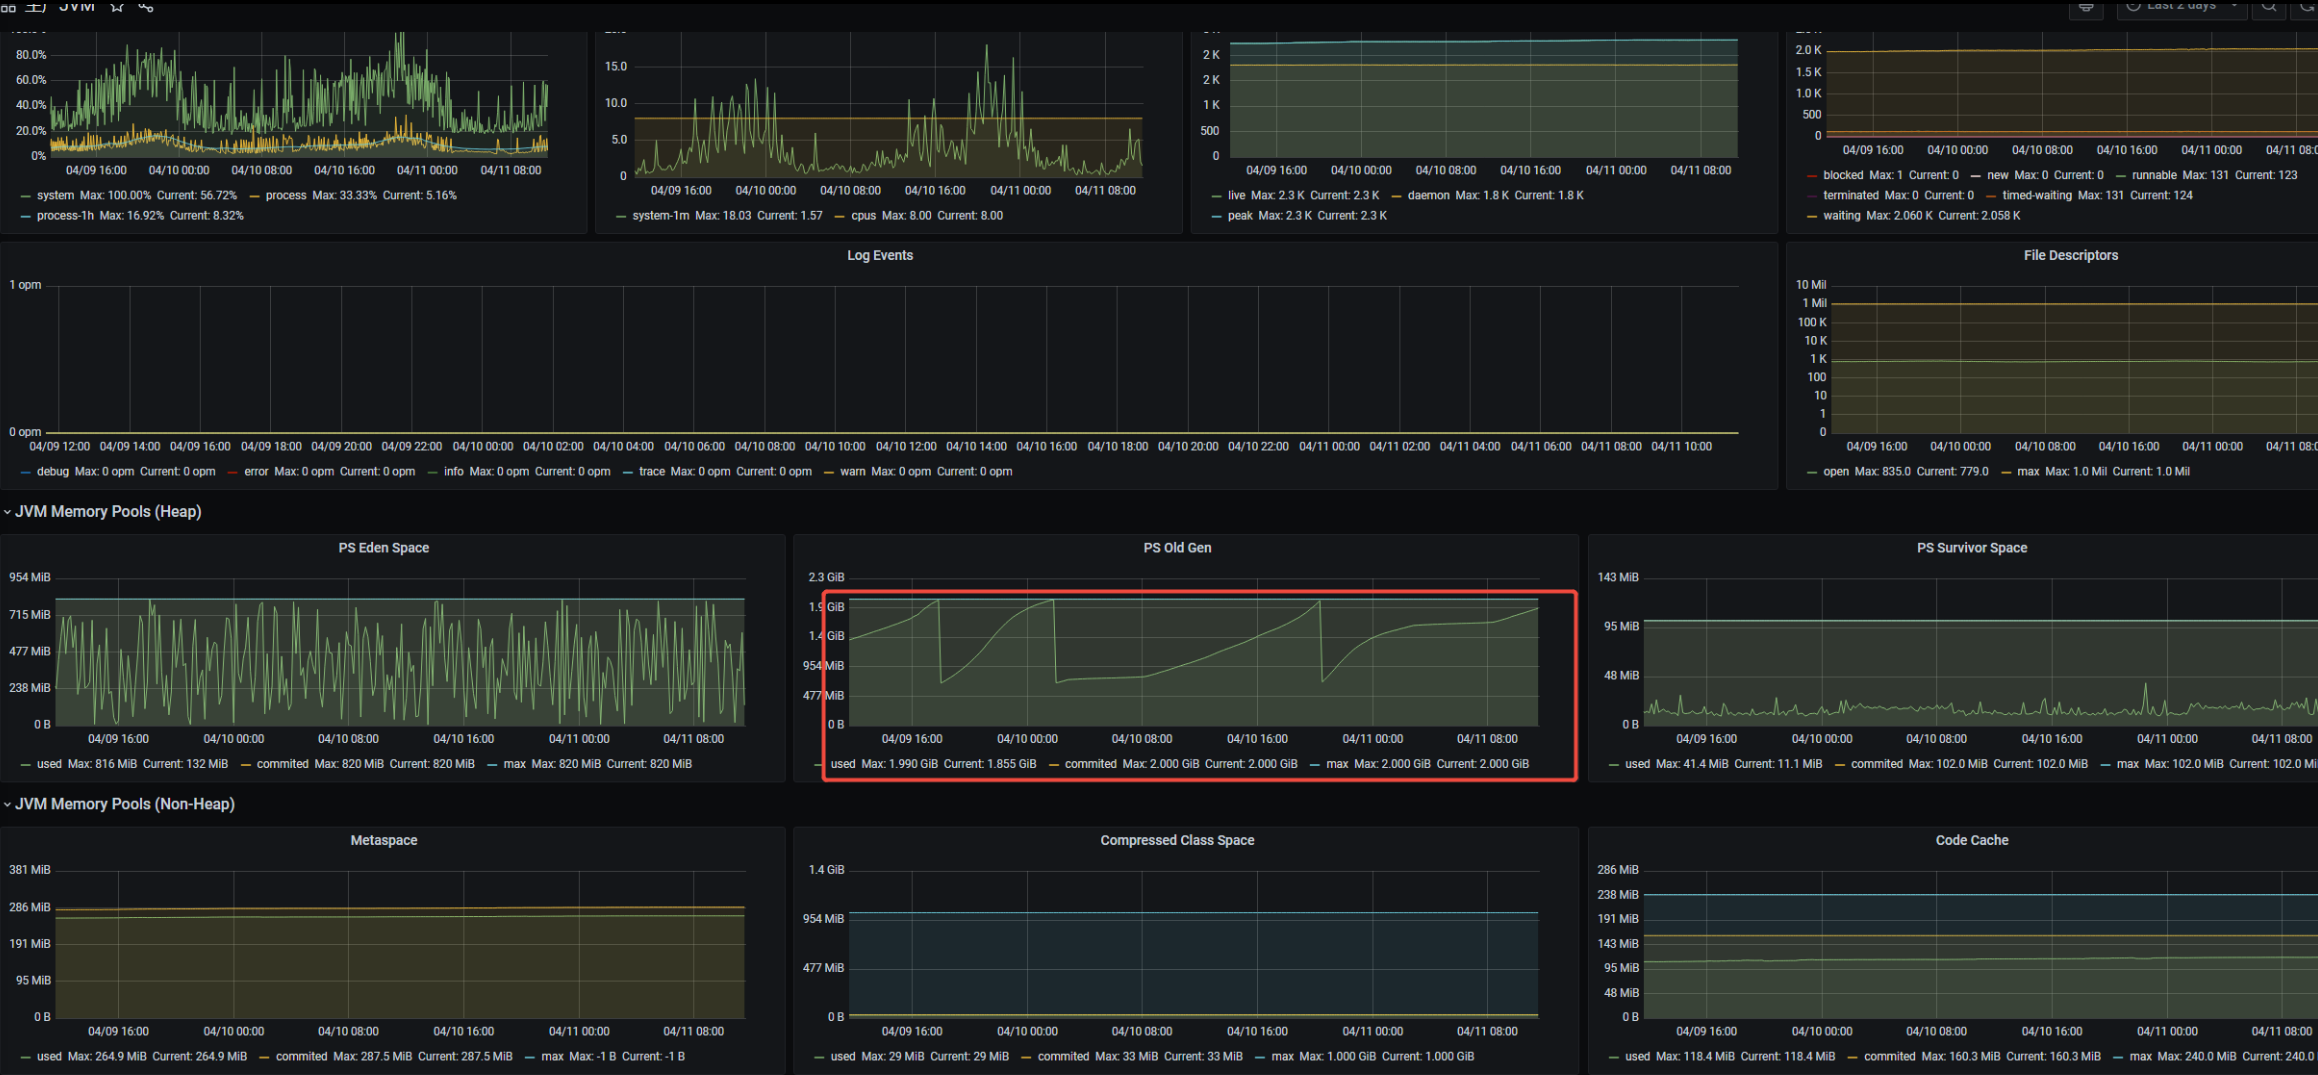
Task: Toggle the max series in File Descriptors legend
Action: tap(2028, 472)
